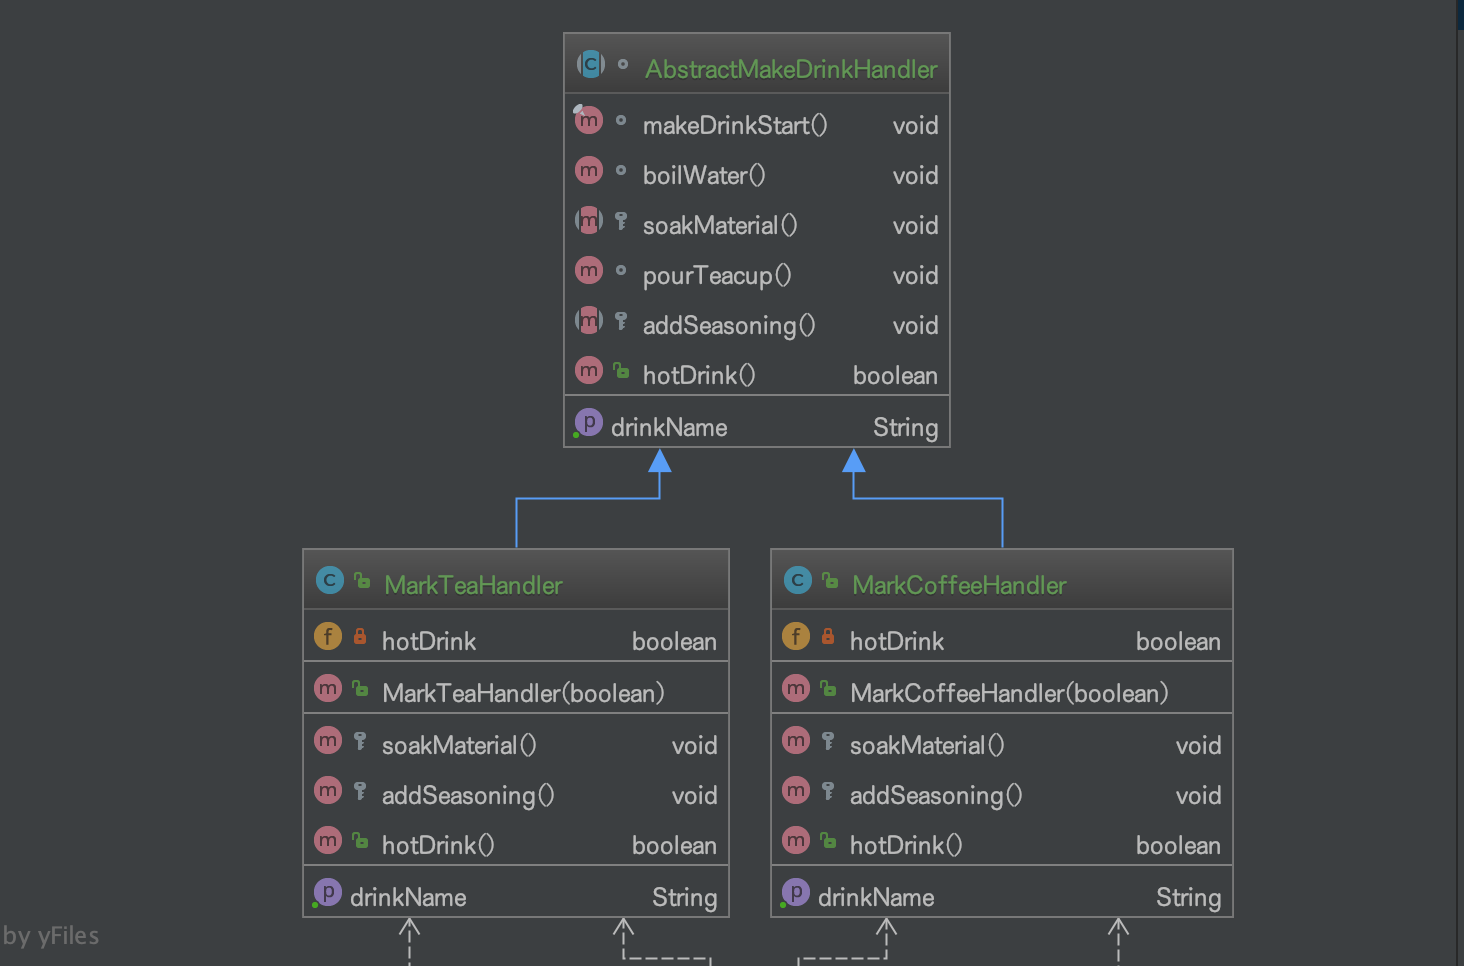Select the MarkTeaHandler(boolean) constructor
1464x966 pixels.
tap(523, 693)
